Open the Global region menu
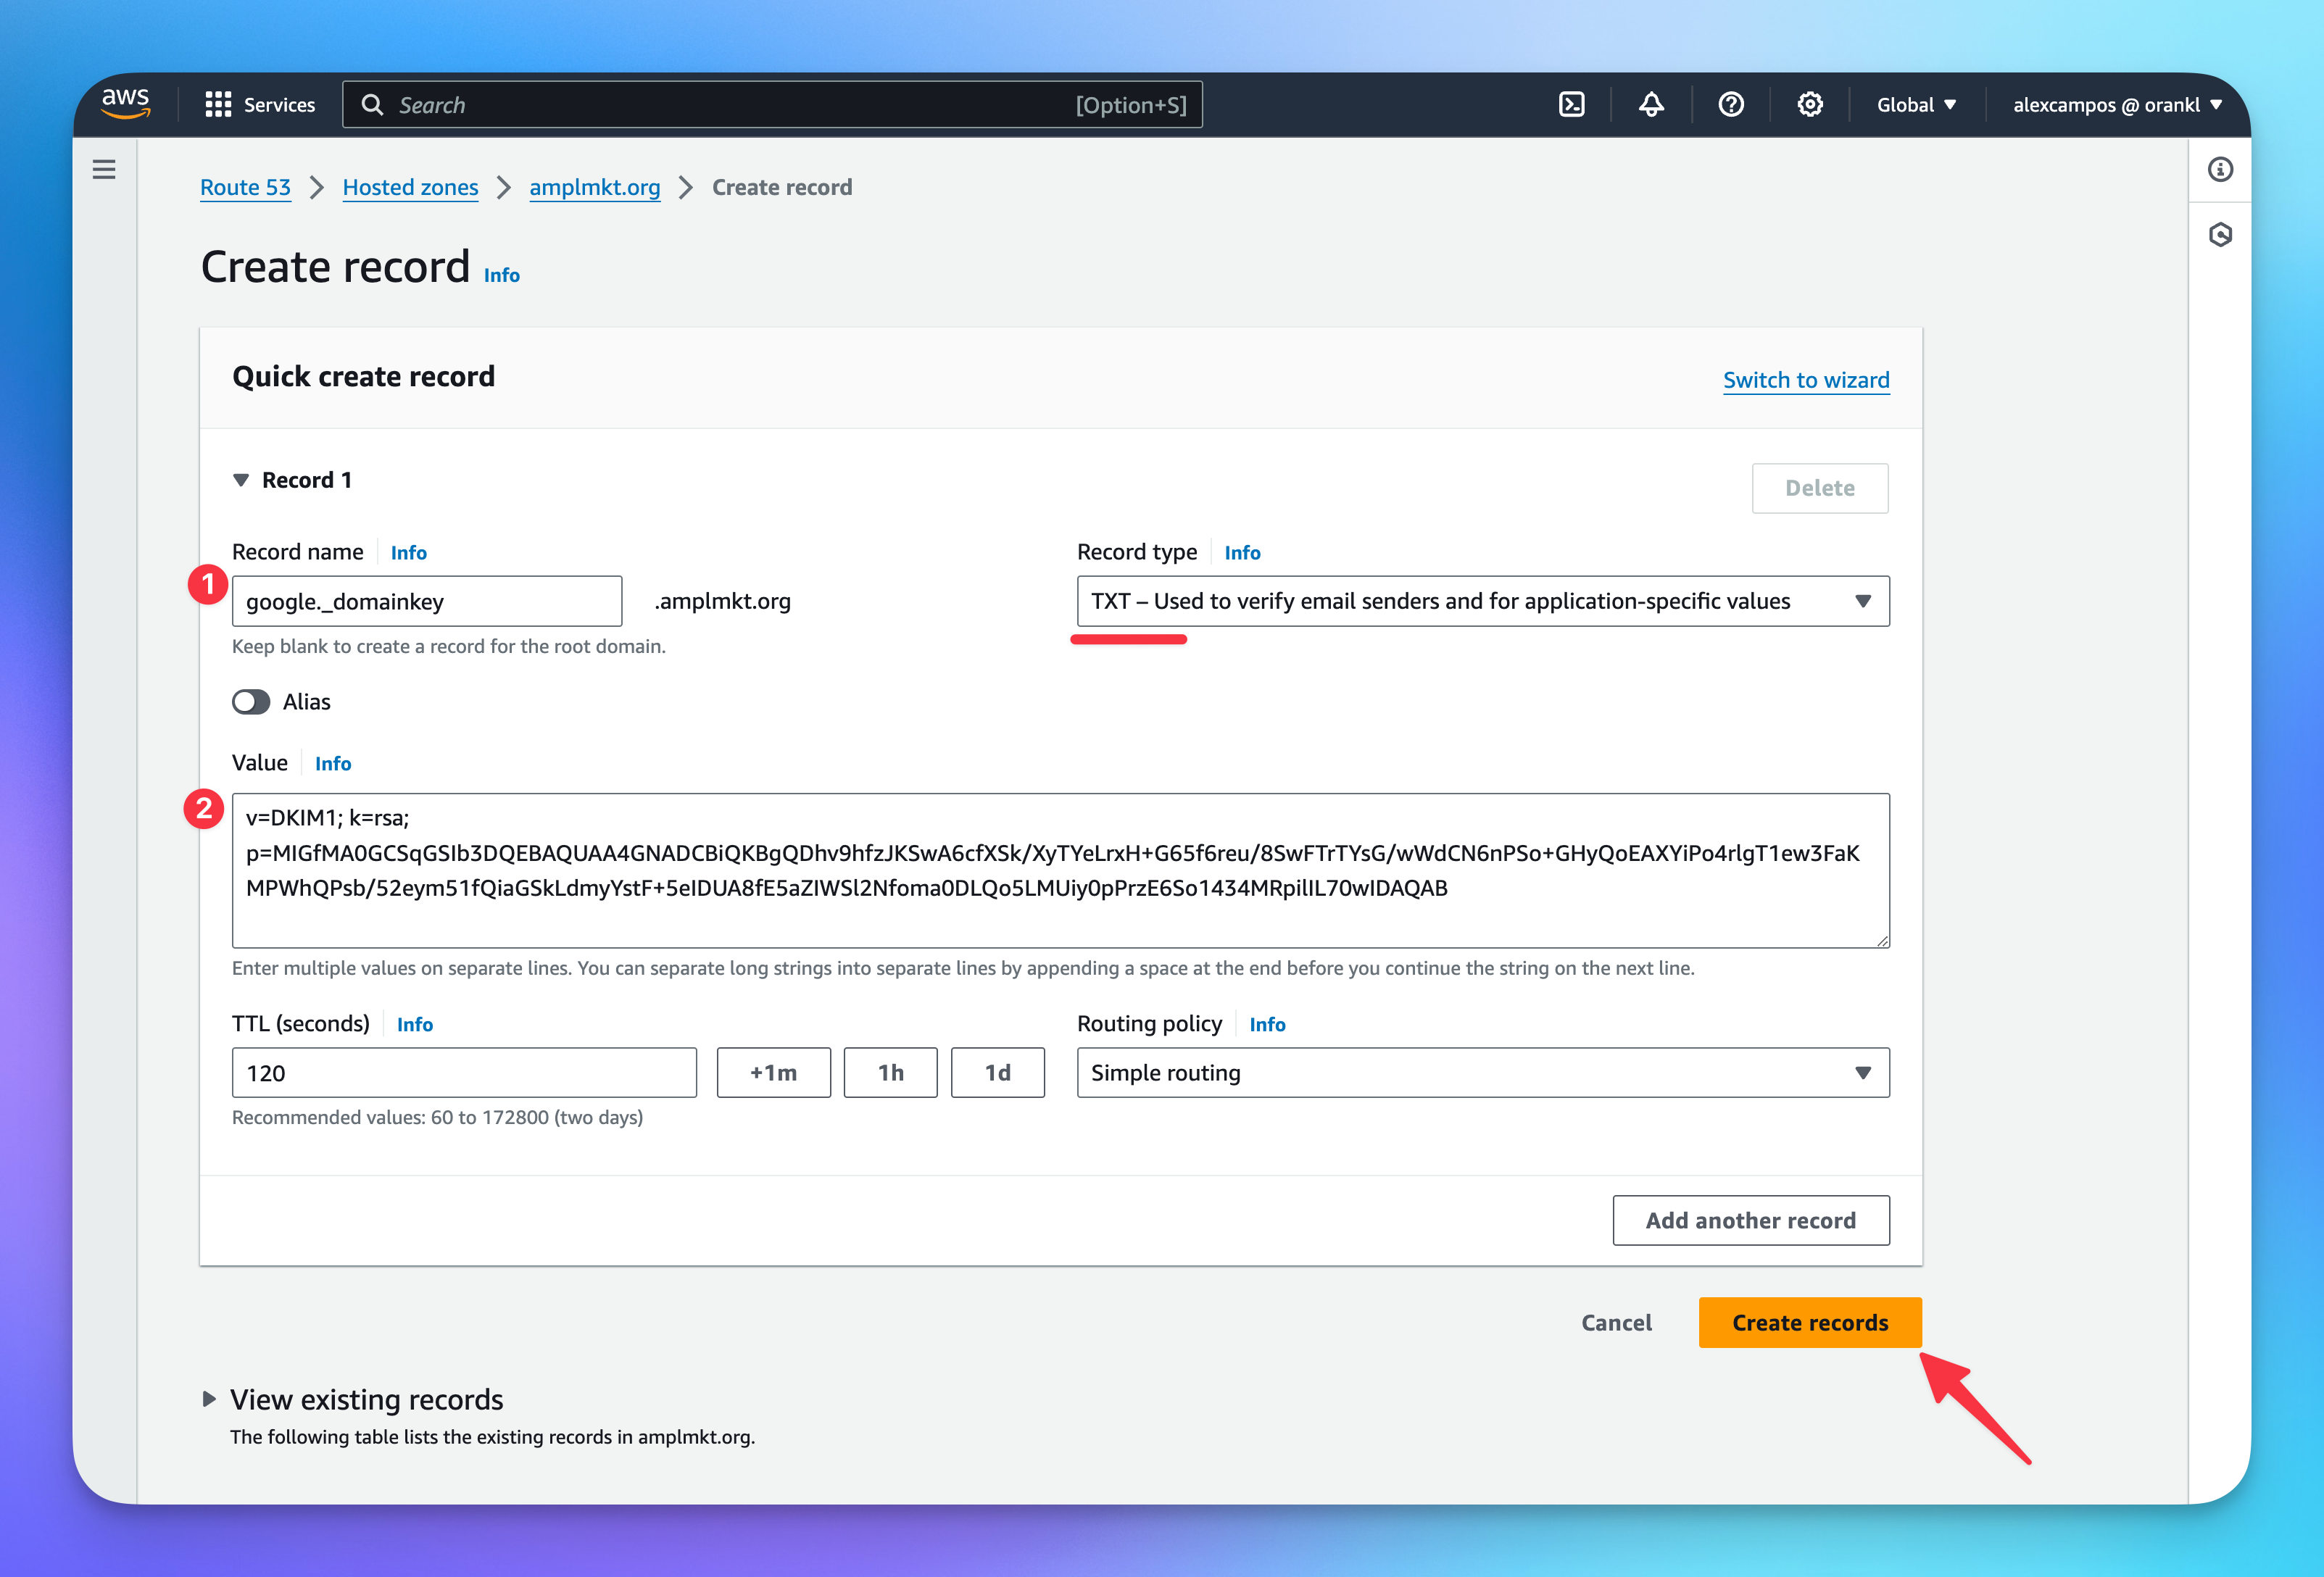Image resolution: width=2324 pixels, height=1577 pixels. 1916,105
